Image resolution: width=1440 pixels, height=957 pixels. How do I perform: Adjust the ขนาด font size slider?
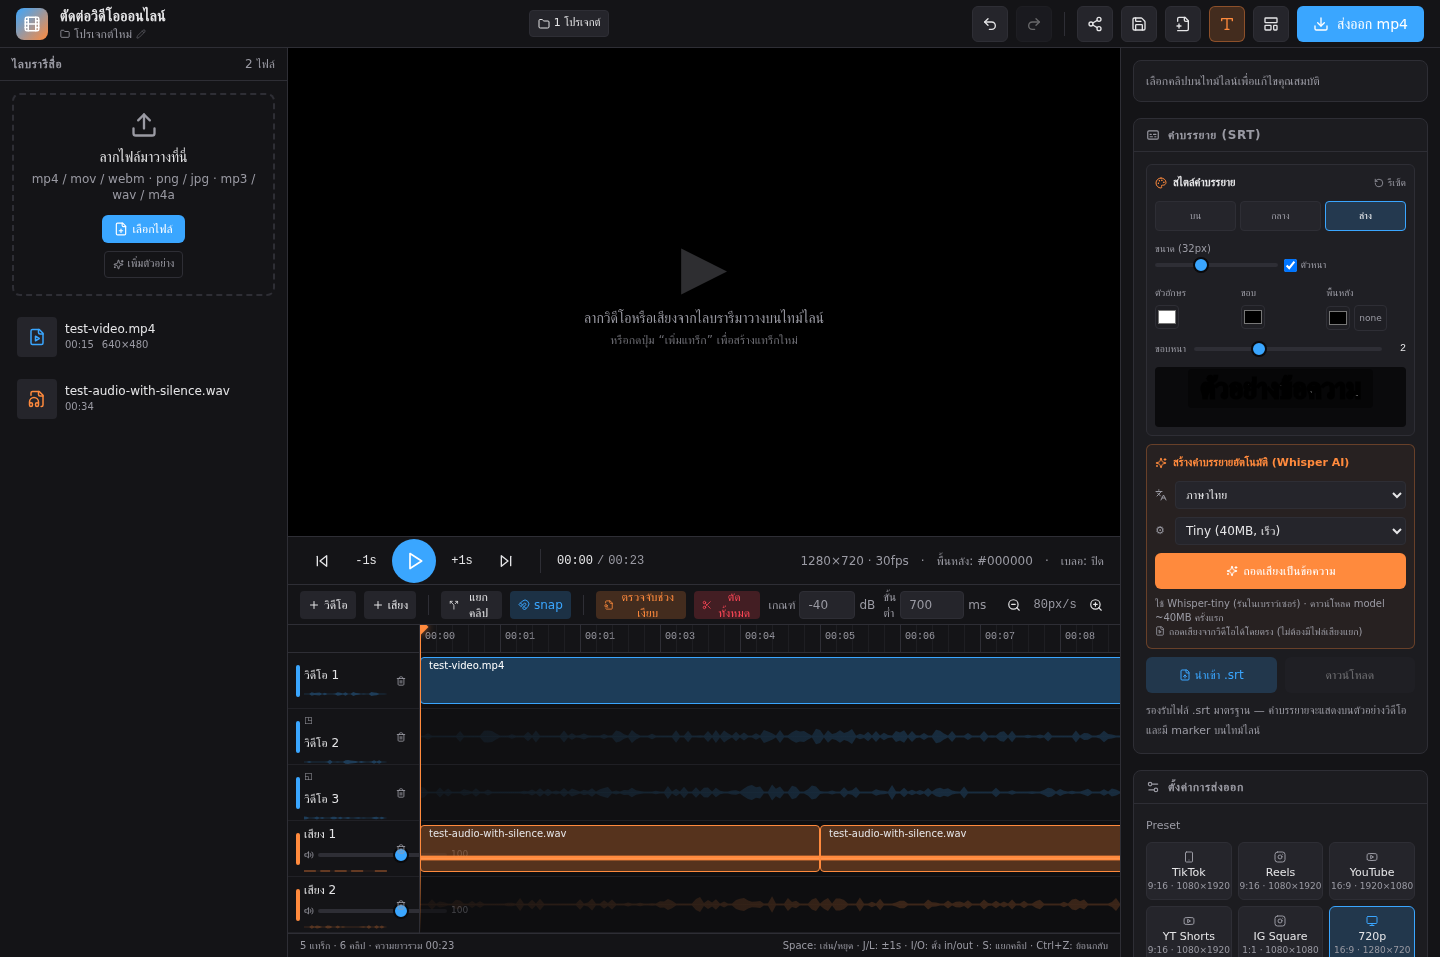[1216, 265]
